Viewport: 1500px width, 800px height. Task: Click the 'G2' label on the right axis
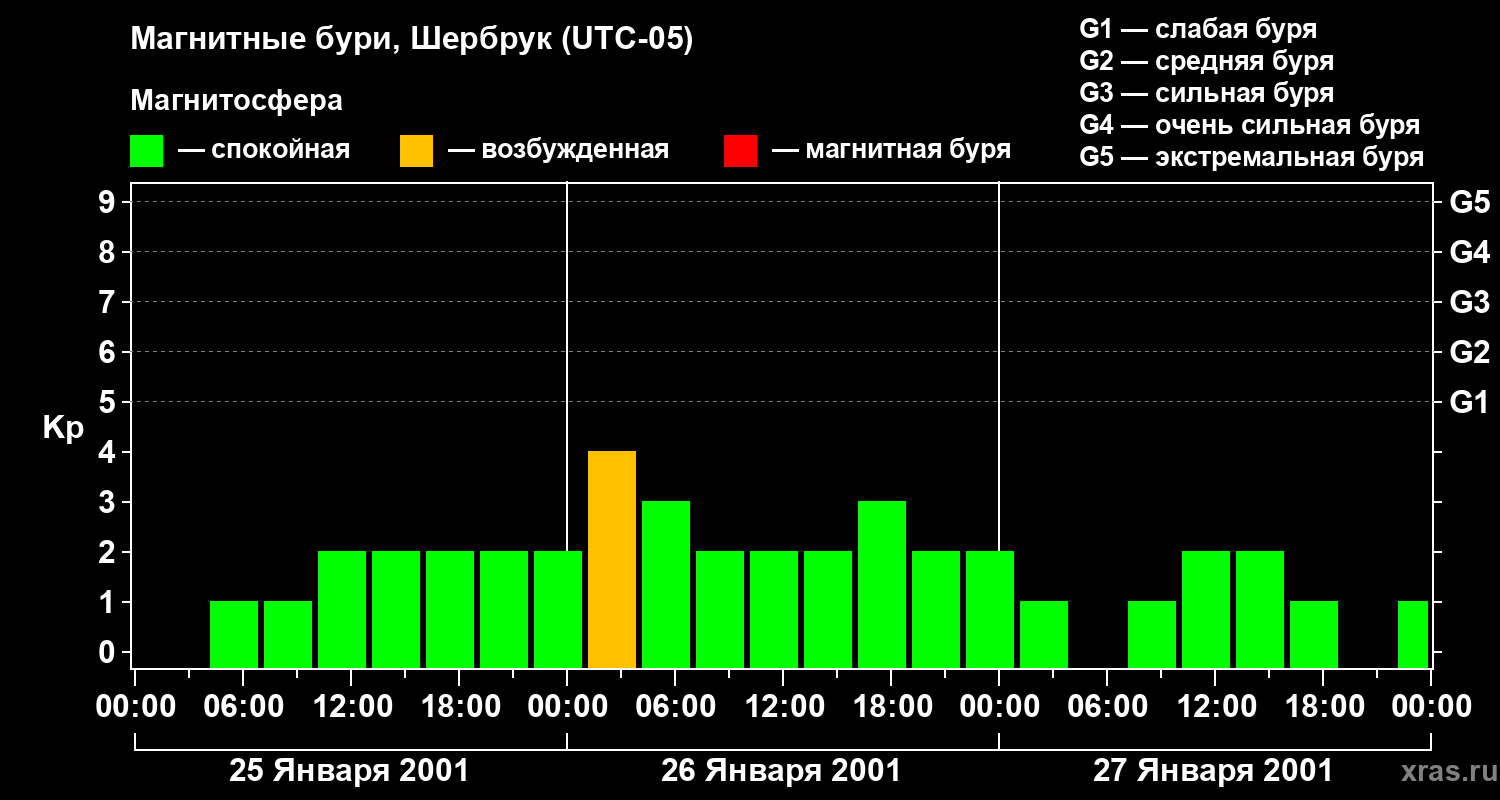point(1469,352)
